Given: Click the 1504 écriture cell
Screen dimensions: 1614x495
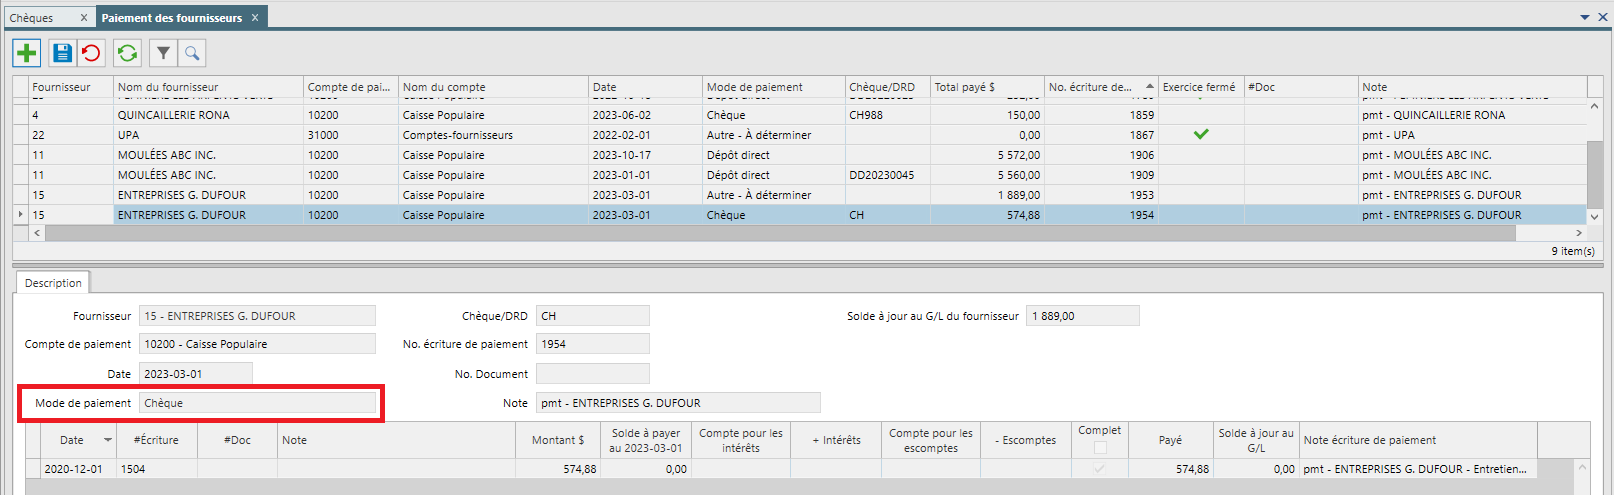Looking at the screenshot, I should tap(156, 469).
